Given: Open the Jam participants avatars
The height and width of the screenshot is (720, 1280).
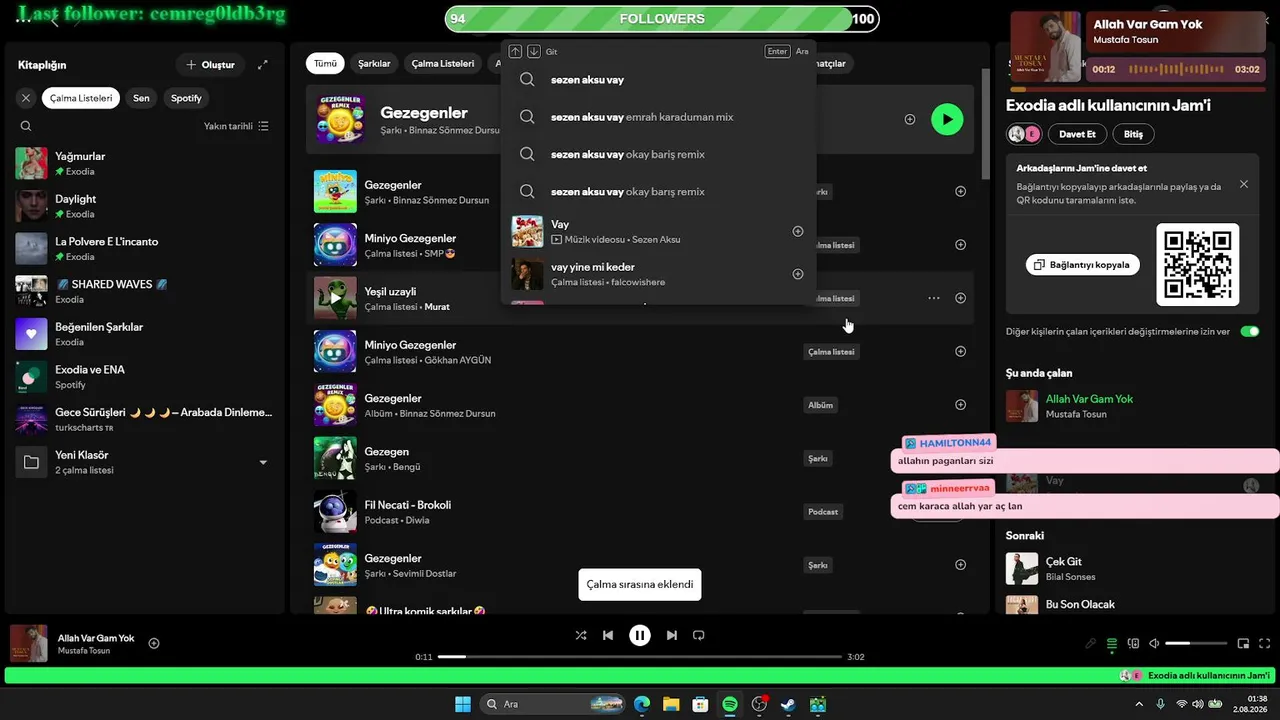Looking at the screenshot, I should click(x=1024, y=134).
